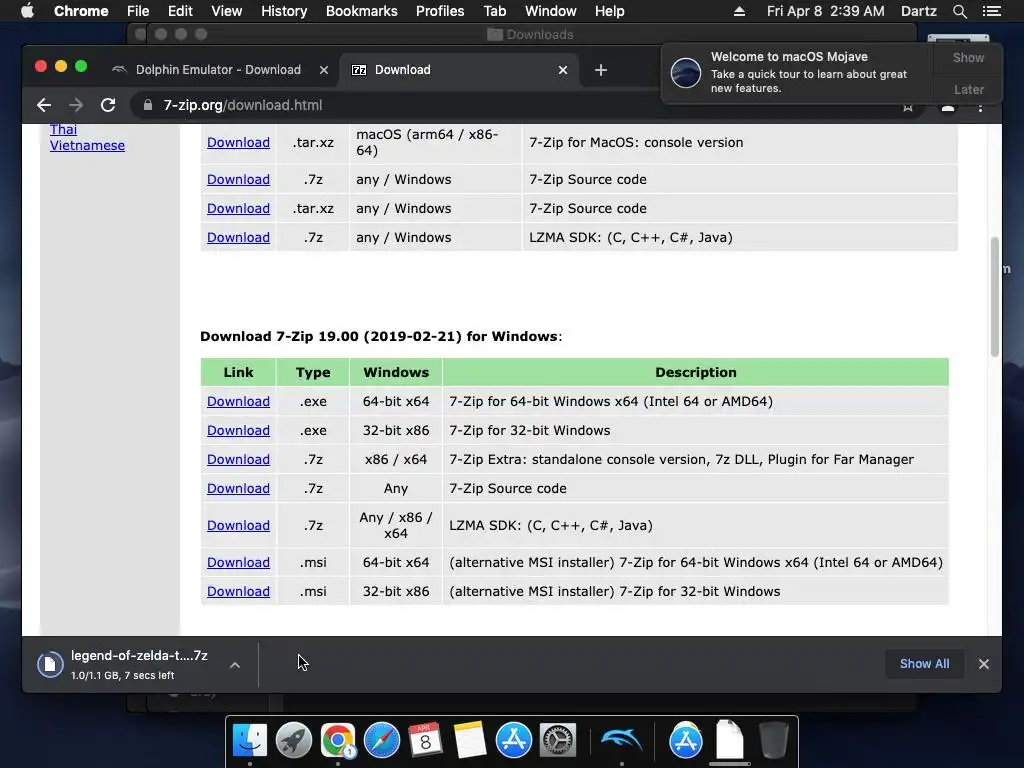Open Finder from the Dock

250,740
